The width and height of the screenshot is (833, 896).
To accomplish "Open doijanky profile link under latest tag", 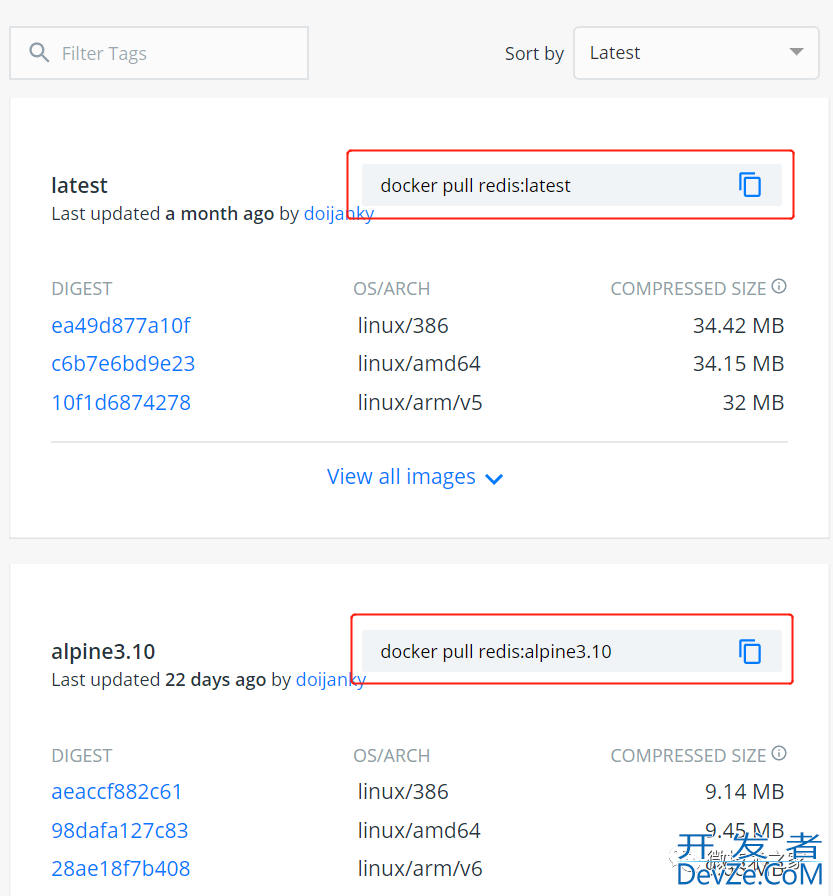I will tap(339, 214).
